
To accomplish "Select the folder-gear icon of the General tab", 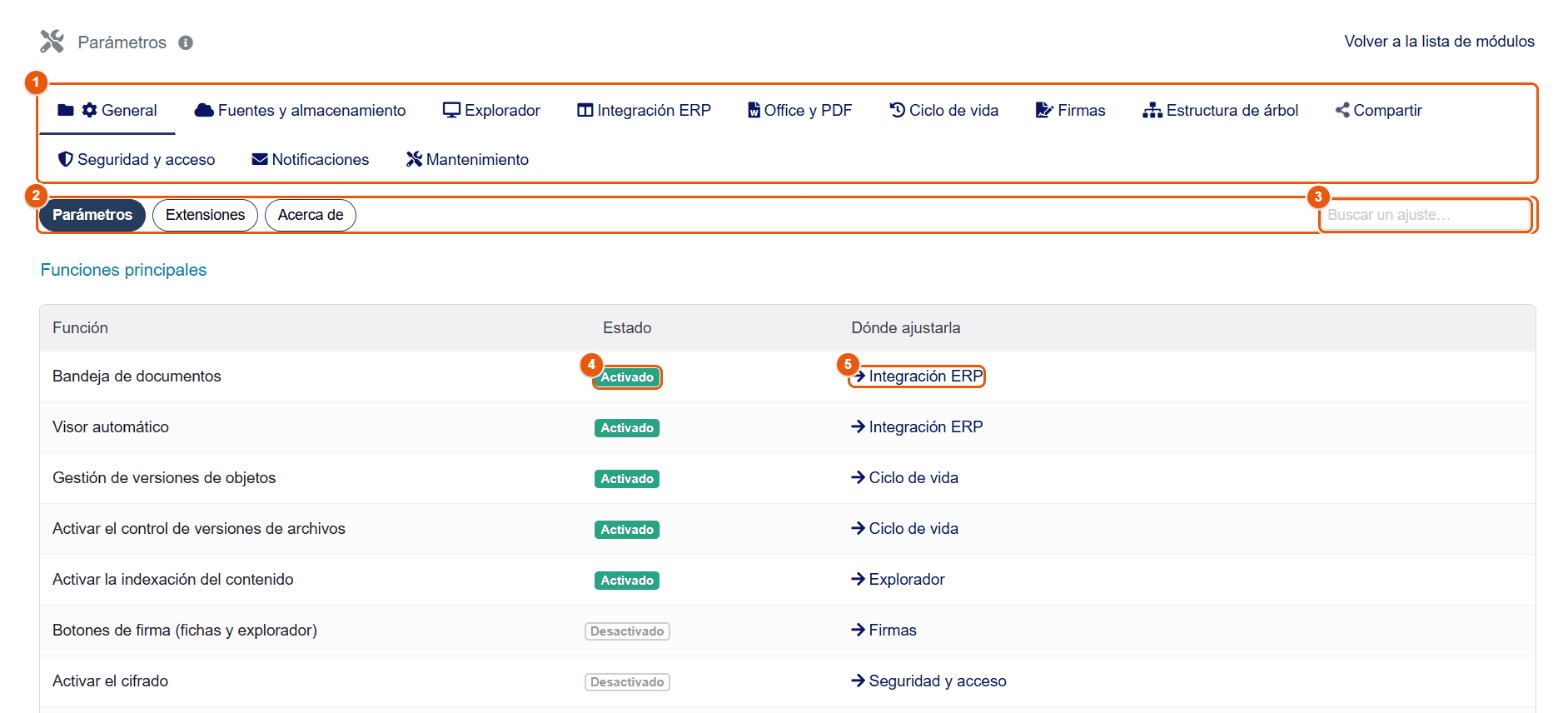I will coord(77,110).
